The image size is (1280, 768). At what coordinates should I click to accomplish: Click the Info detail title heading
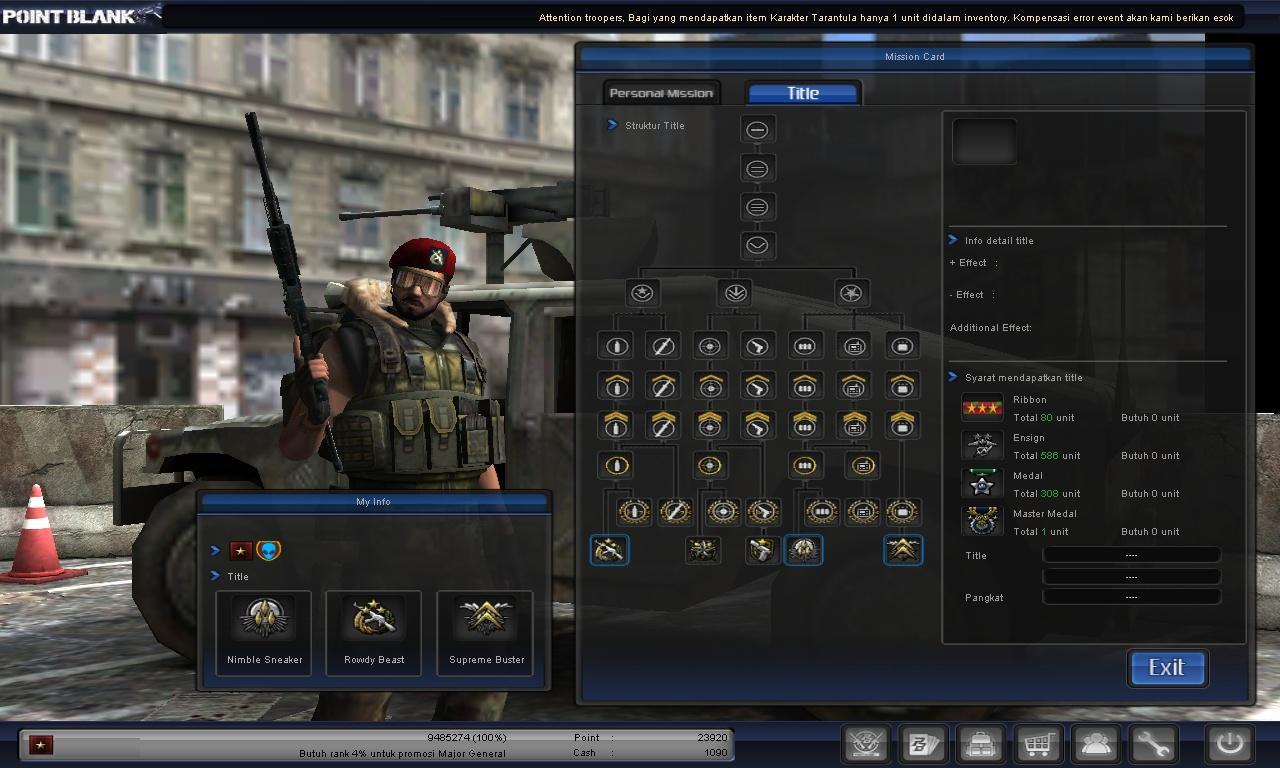pyautogui.click(x=999, y=241)
